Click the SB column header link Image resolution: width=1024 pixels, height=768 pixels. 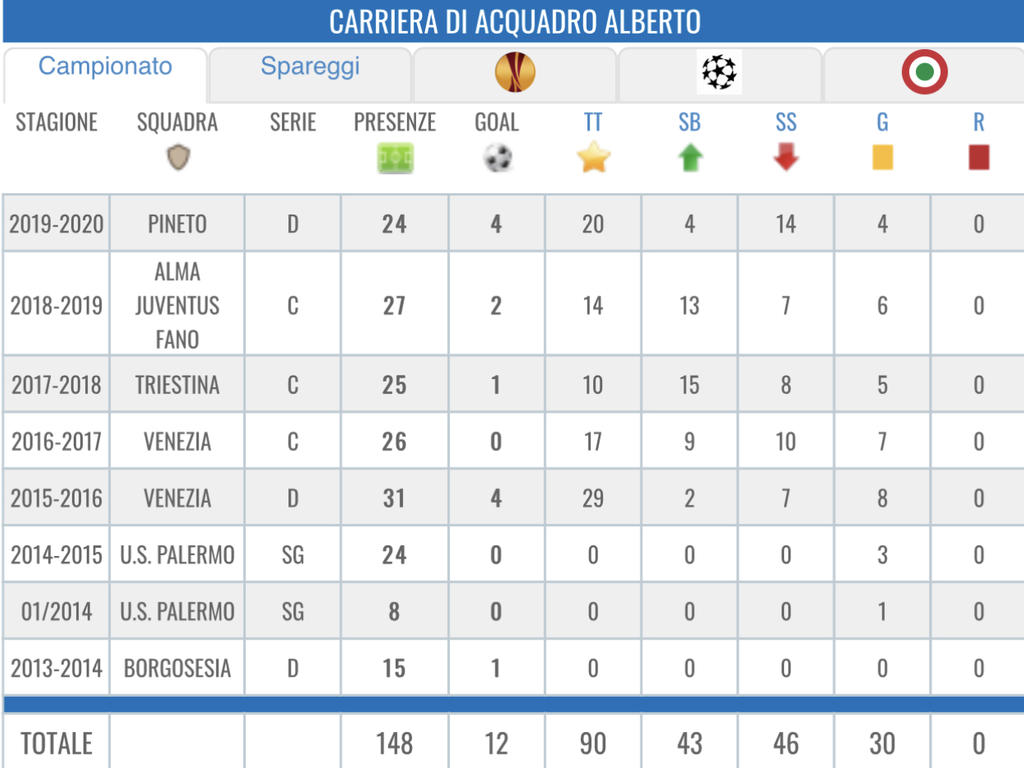click(690, 122)
